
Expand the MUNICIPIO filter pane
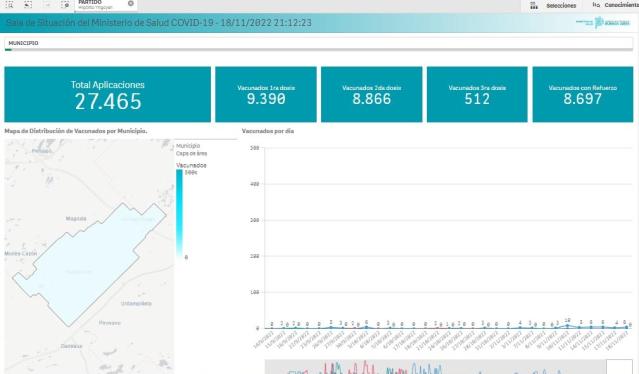[x=319, y=43]
